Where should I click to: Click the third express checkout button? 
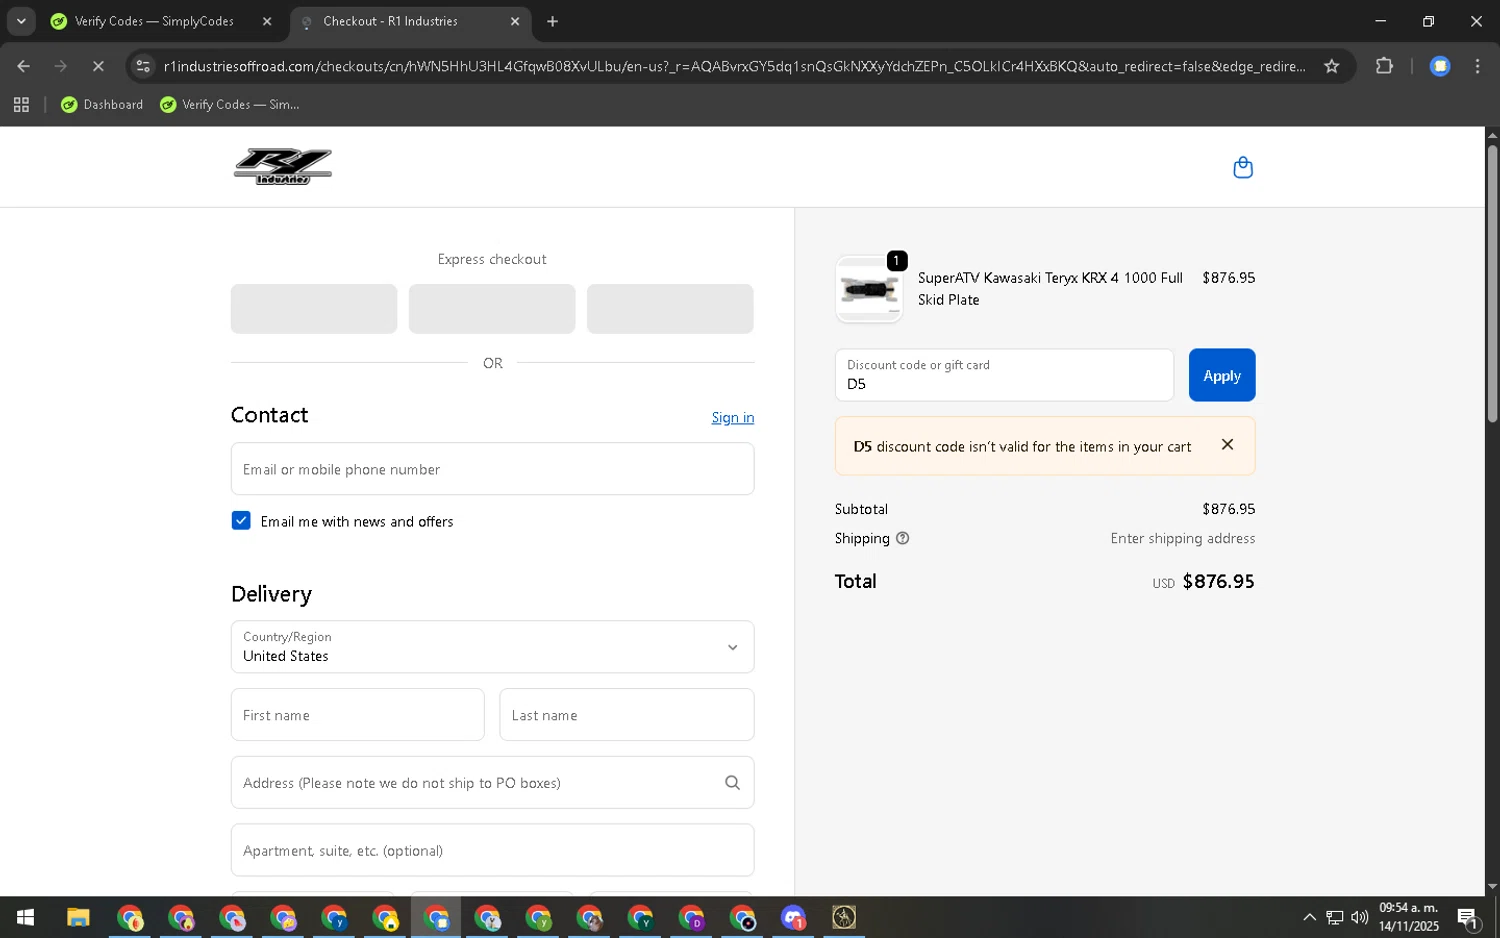point(670,308)
